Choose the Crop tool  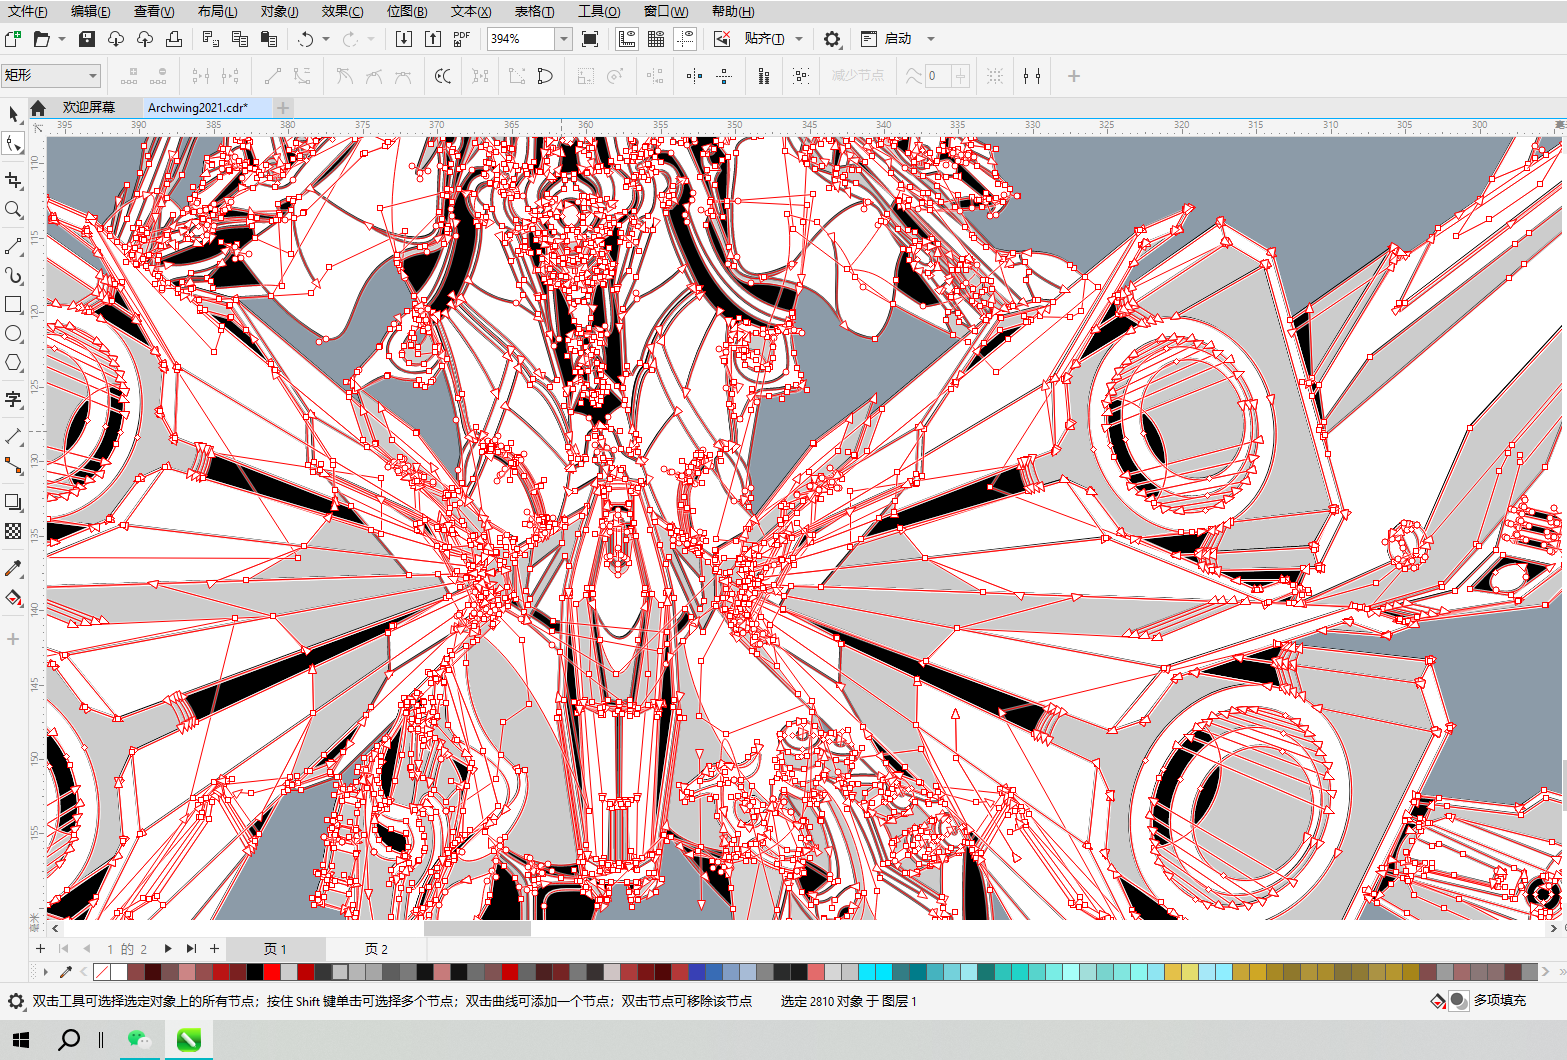click(x=13, y=180)
